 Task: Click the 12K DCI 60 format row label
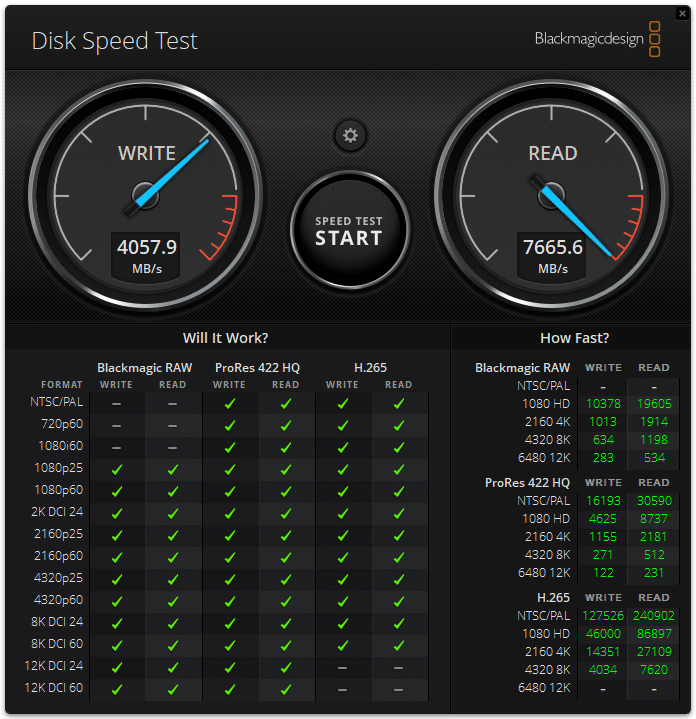click(x=54, y=688)
